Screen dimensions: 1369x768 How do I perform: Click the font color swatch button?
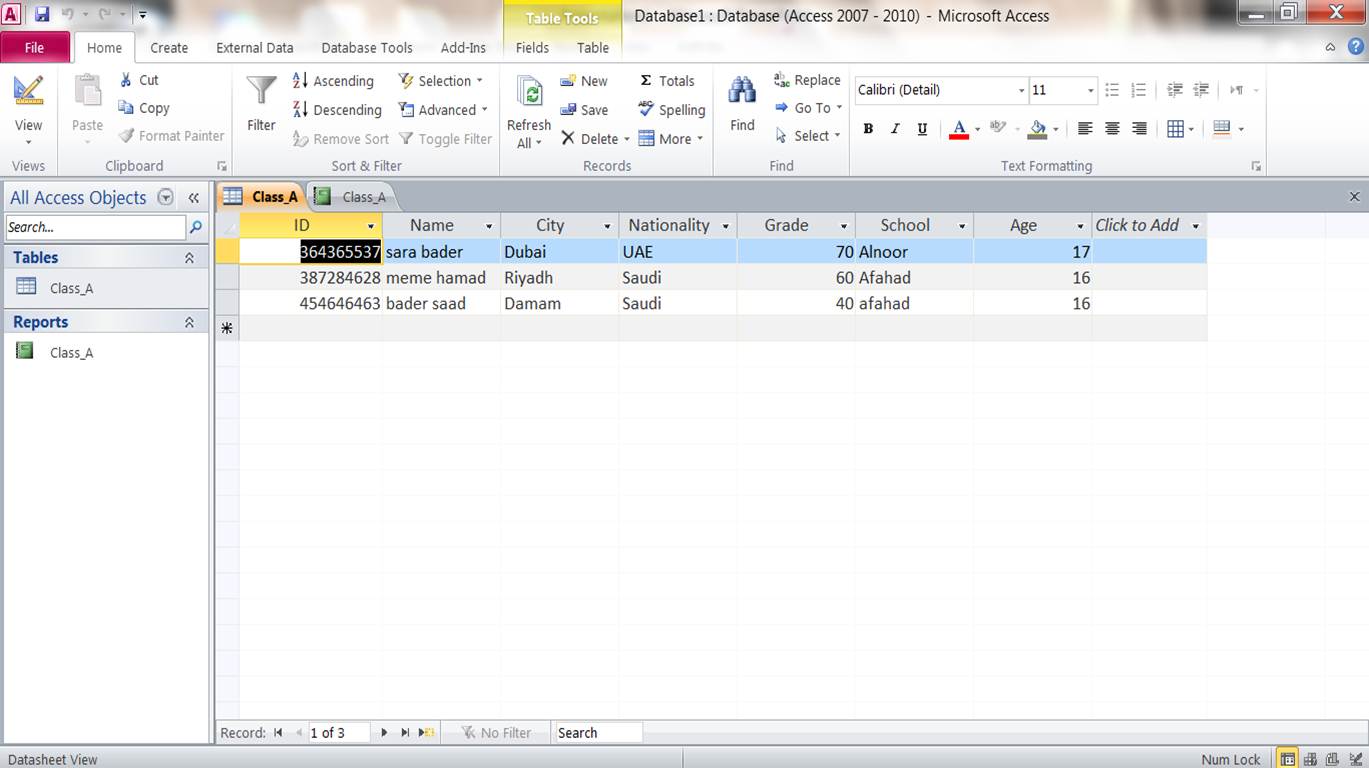[959, 129]
